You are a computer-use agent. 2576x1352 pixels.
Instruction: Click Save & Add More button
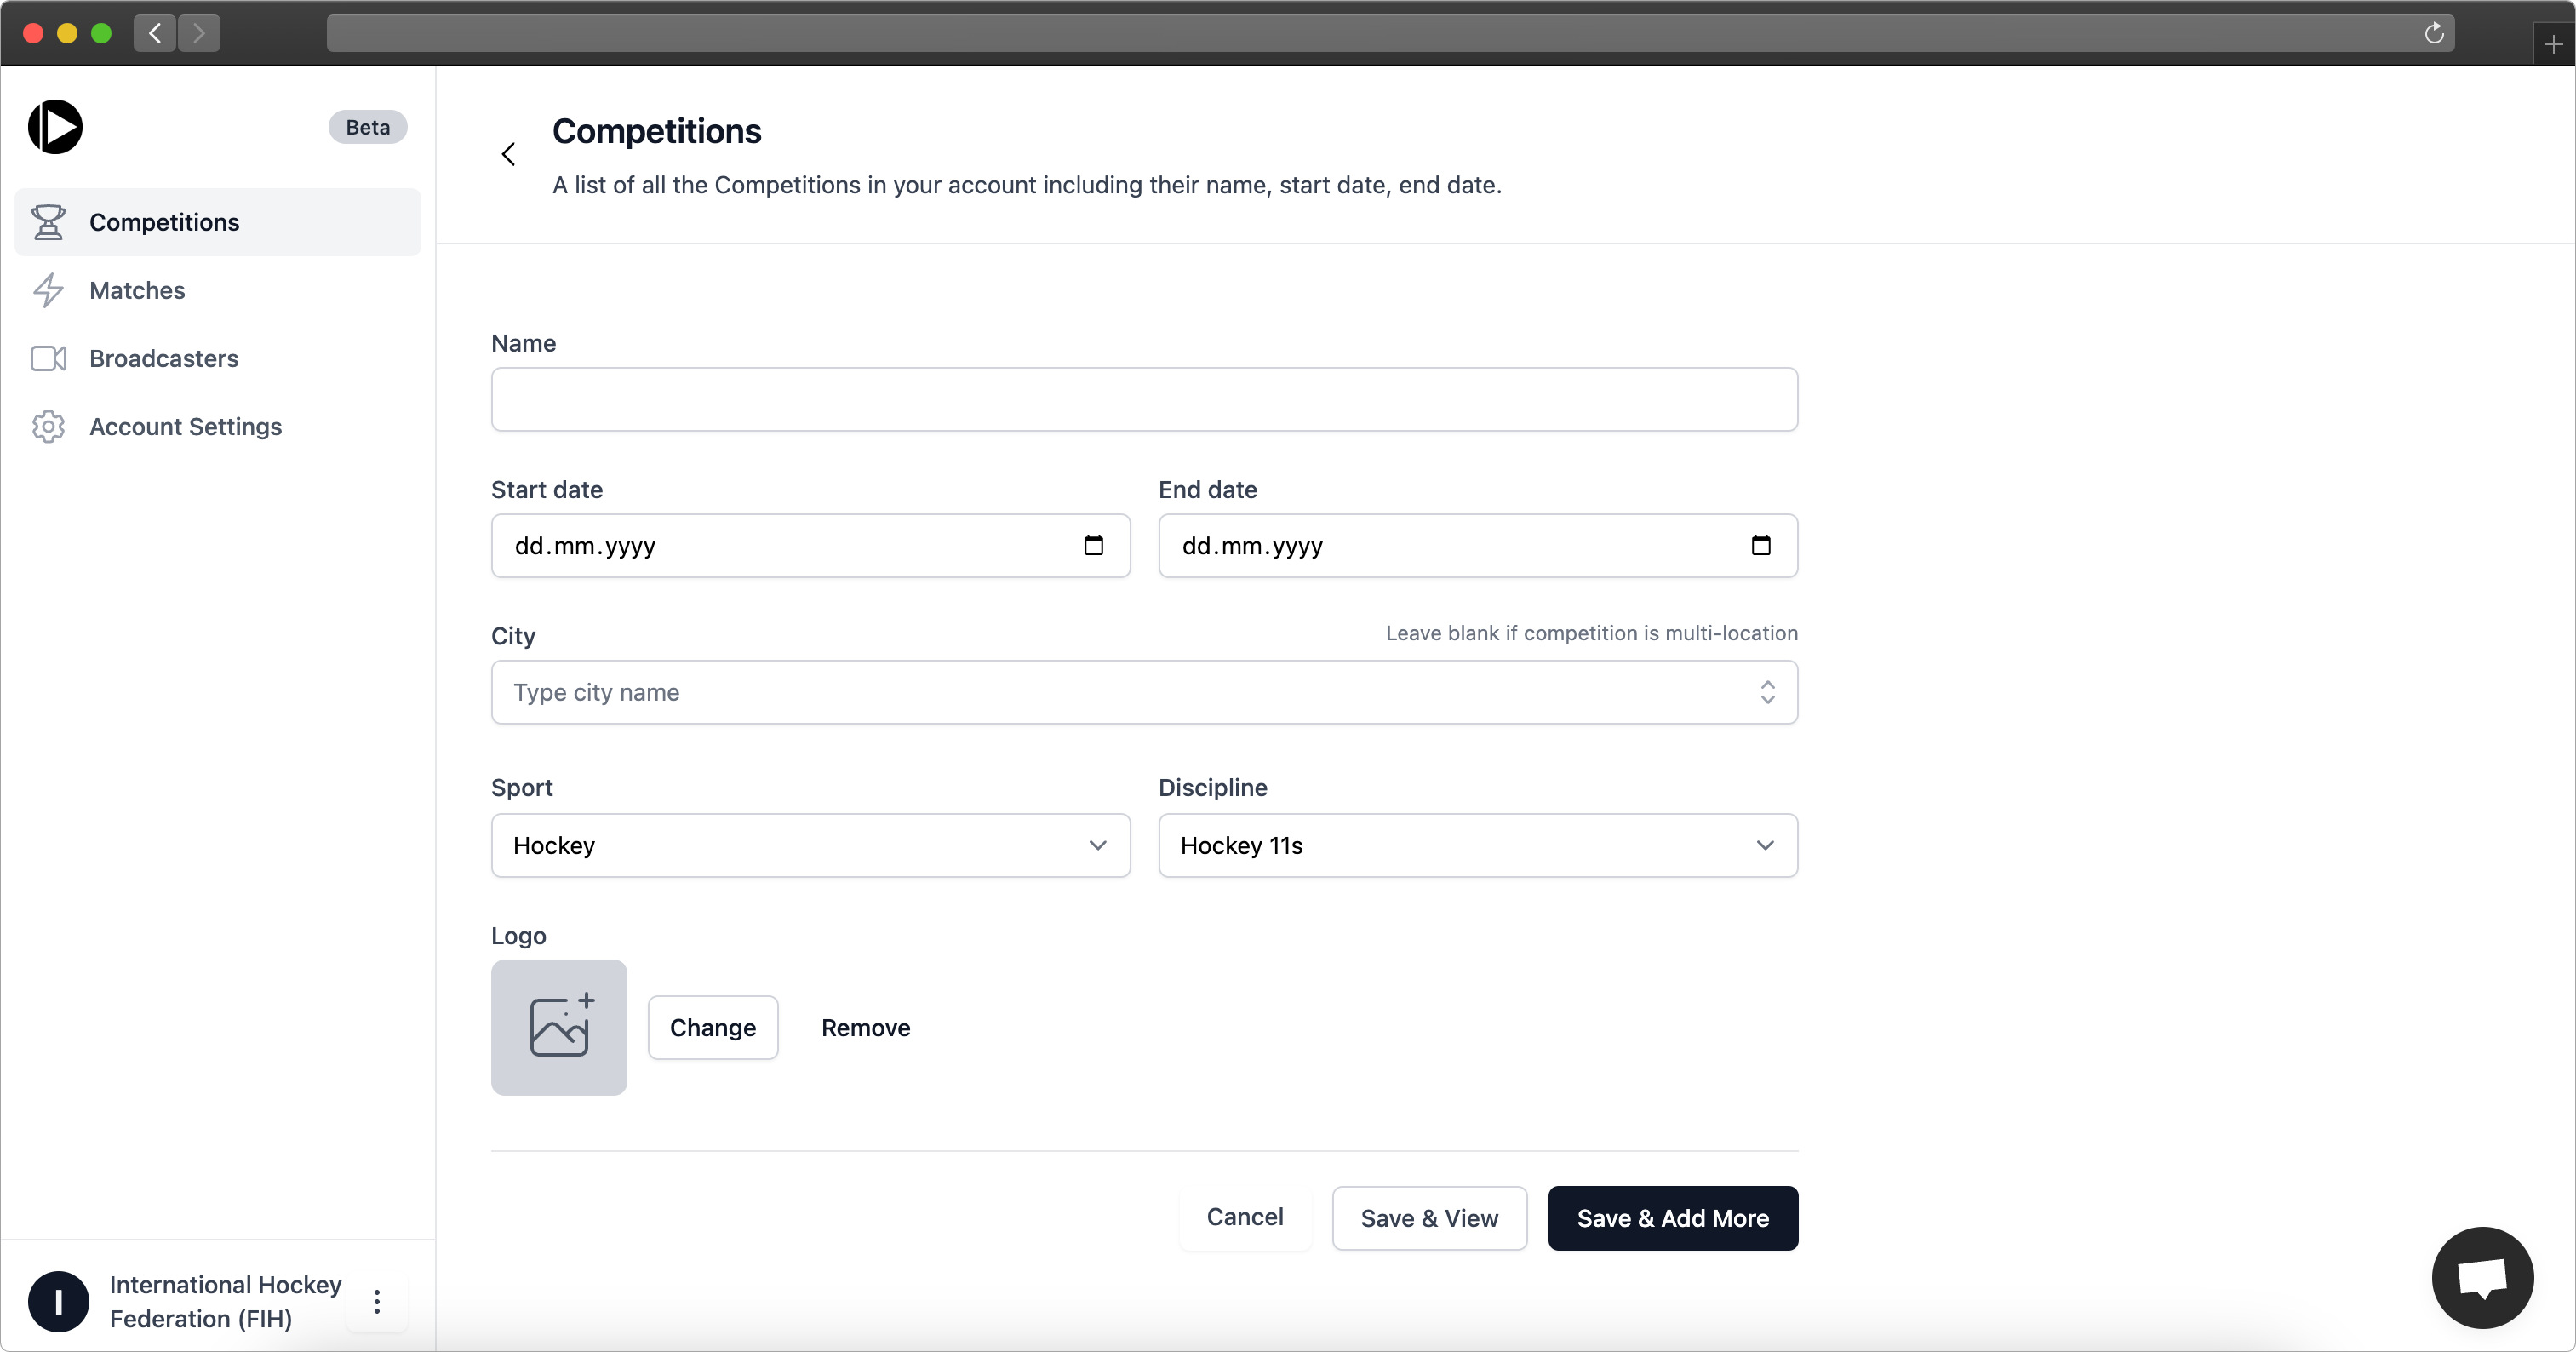click(x=1673, y=1217)
